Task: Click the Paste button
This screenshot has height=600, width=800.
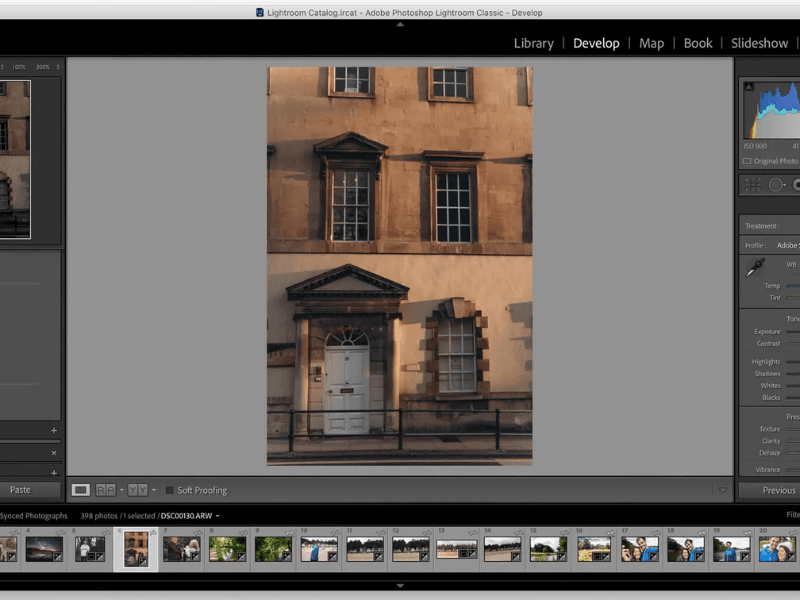Action: click(x=30, y=490)
